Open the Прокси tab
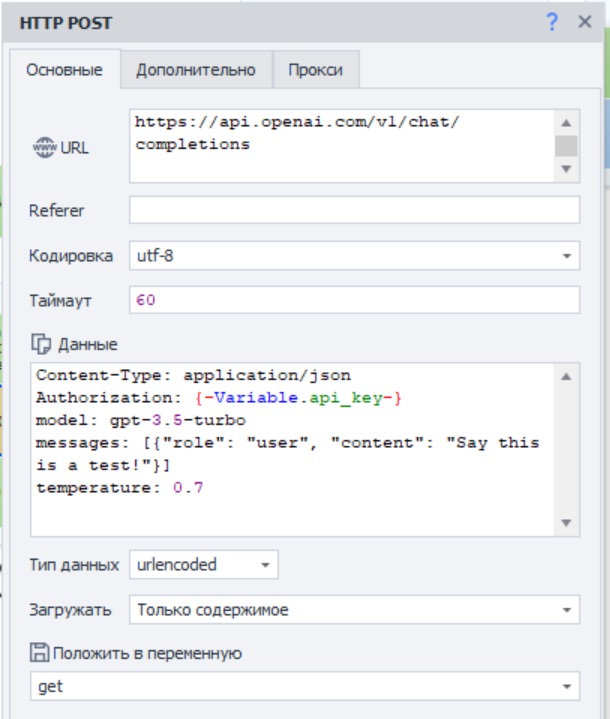The image size is (610, 719). (x=315, y=70)
